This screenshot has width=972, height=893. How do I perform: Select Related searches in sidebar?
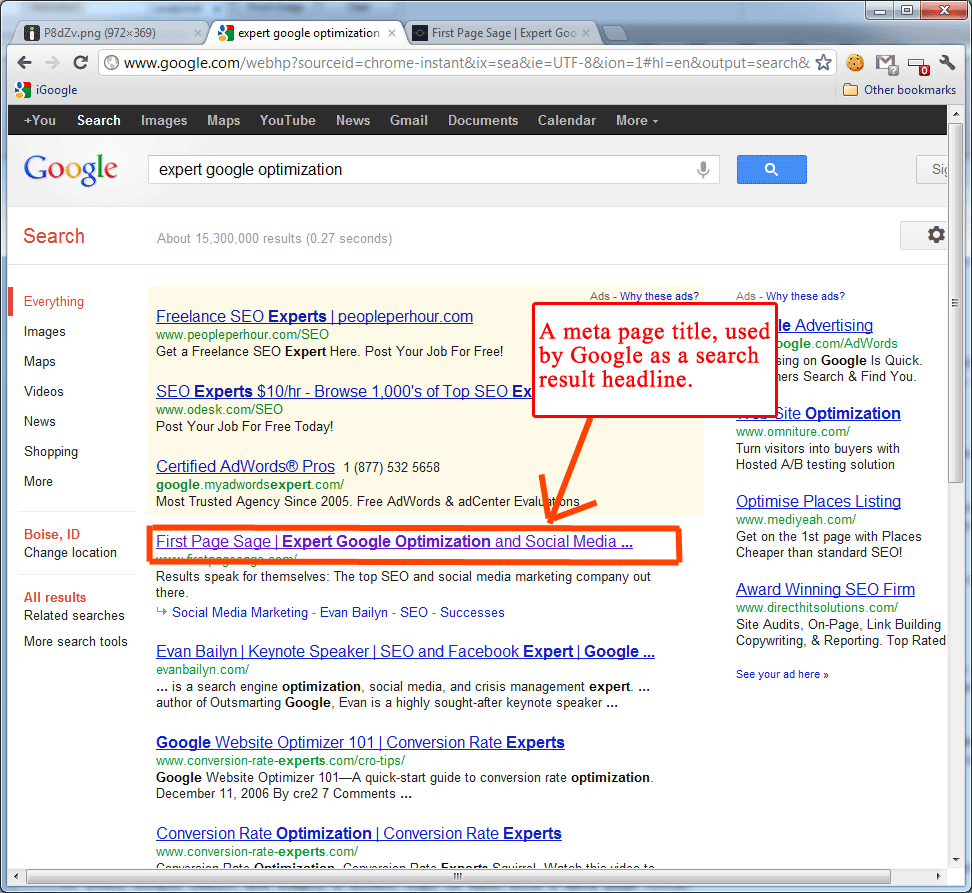pyautogui.click(x=74, y=615)
